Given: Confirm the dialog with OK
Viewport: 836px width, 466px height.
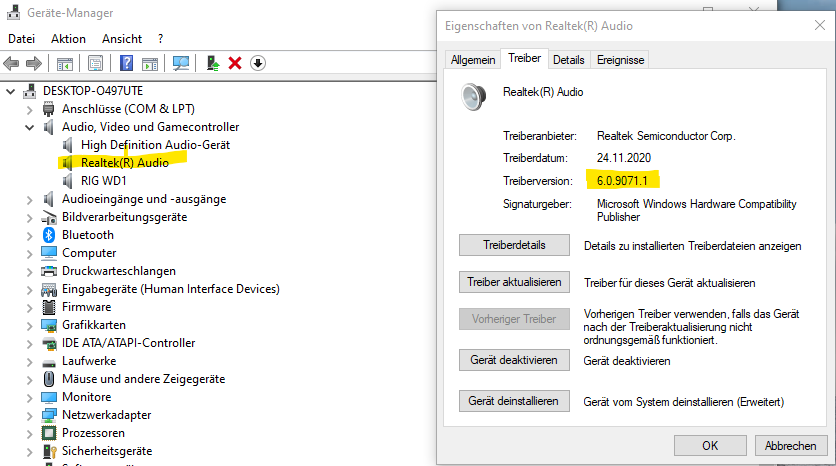Looking at the screenshot, I should 710,446.
